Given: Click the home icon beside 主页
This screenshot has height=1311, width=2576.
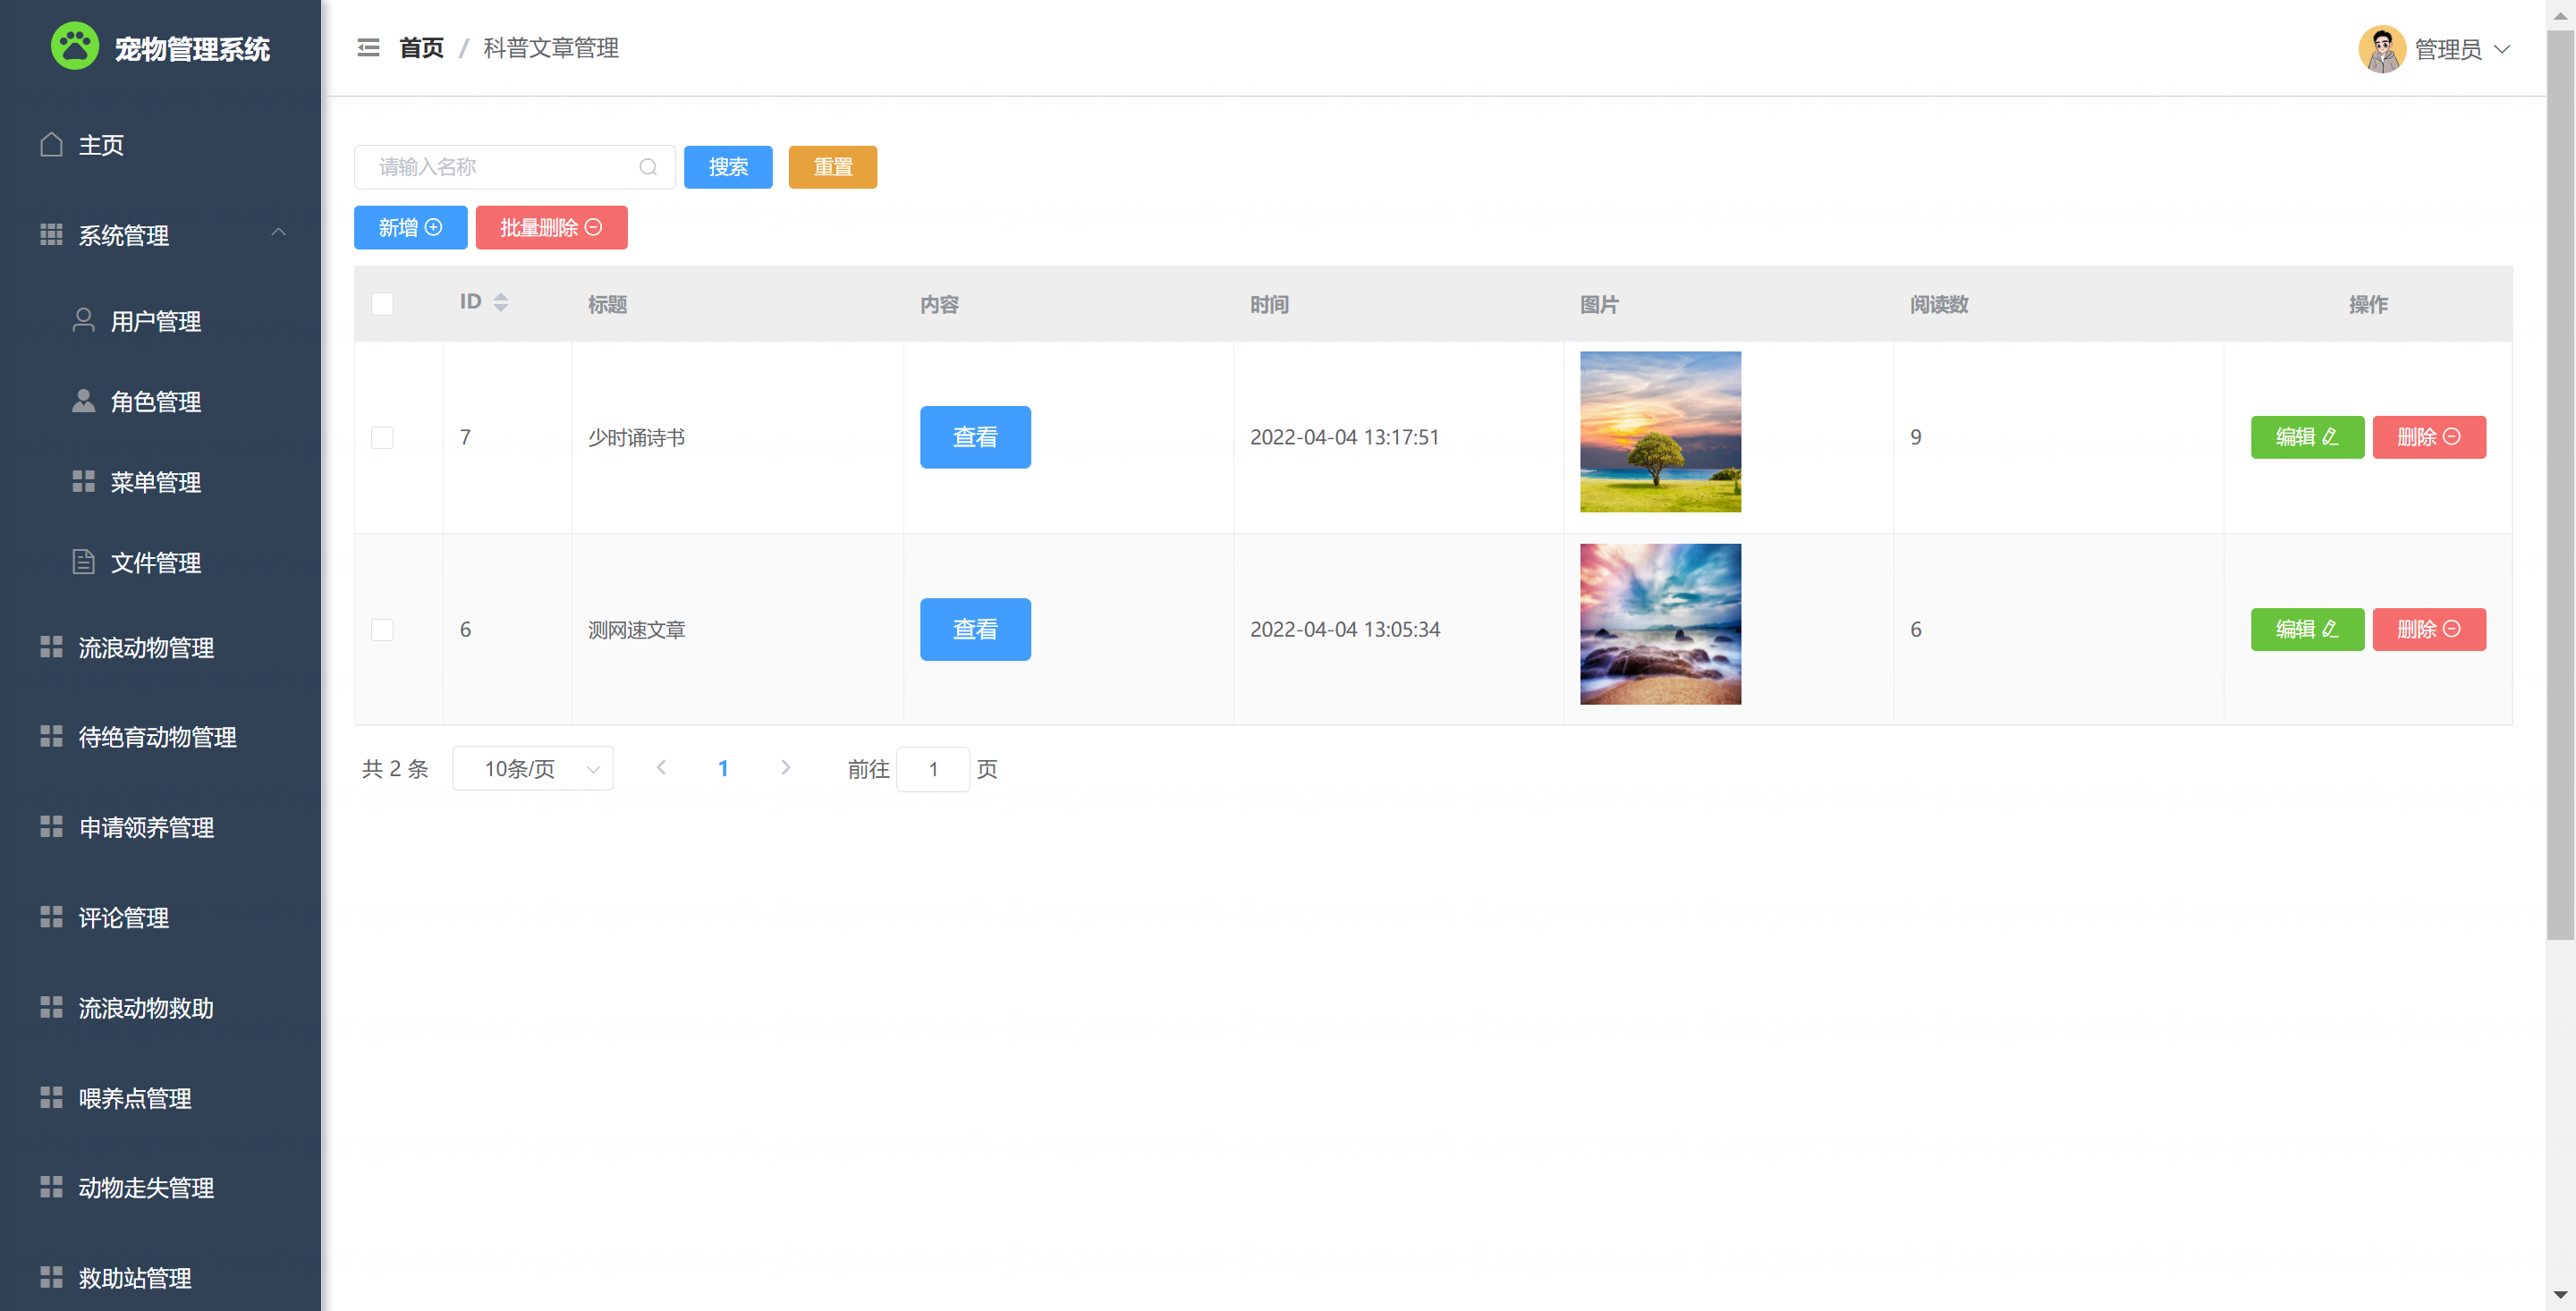Looking at the screenshot, I should click(x=51, y=145).
